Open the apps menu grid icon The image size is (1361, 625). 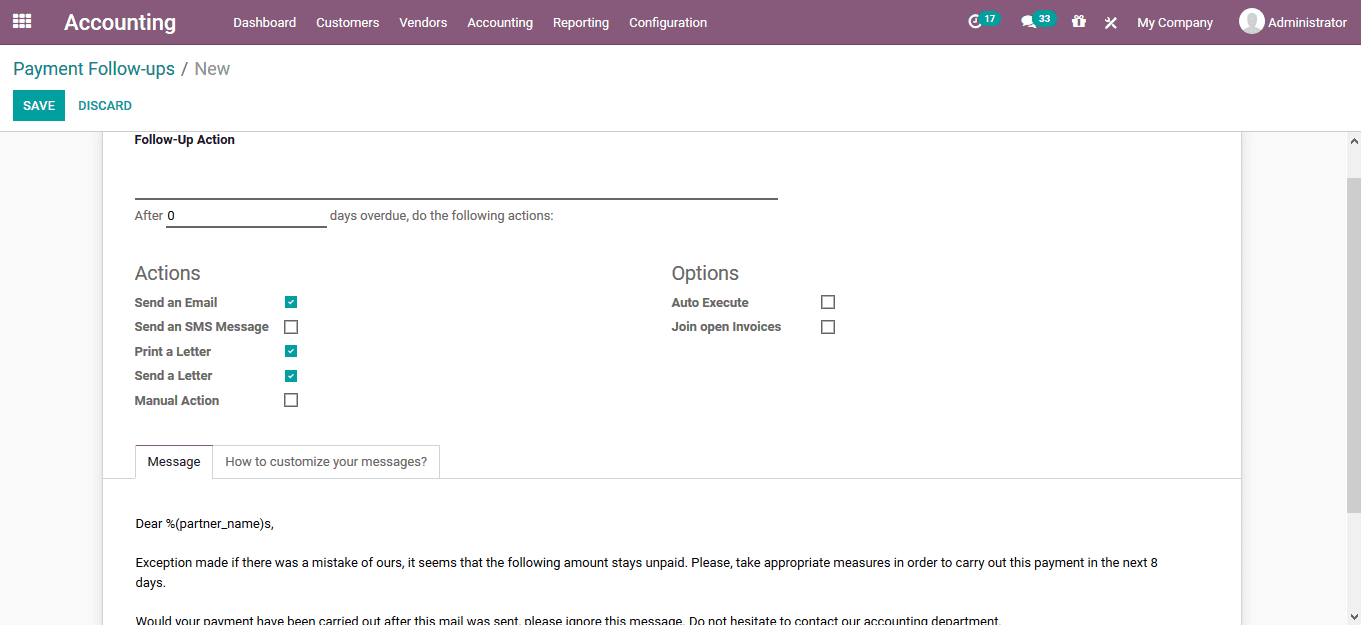pos(21,21)
